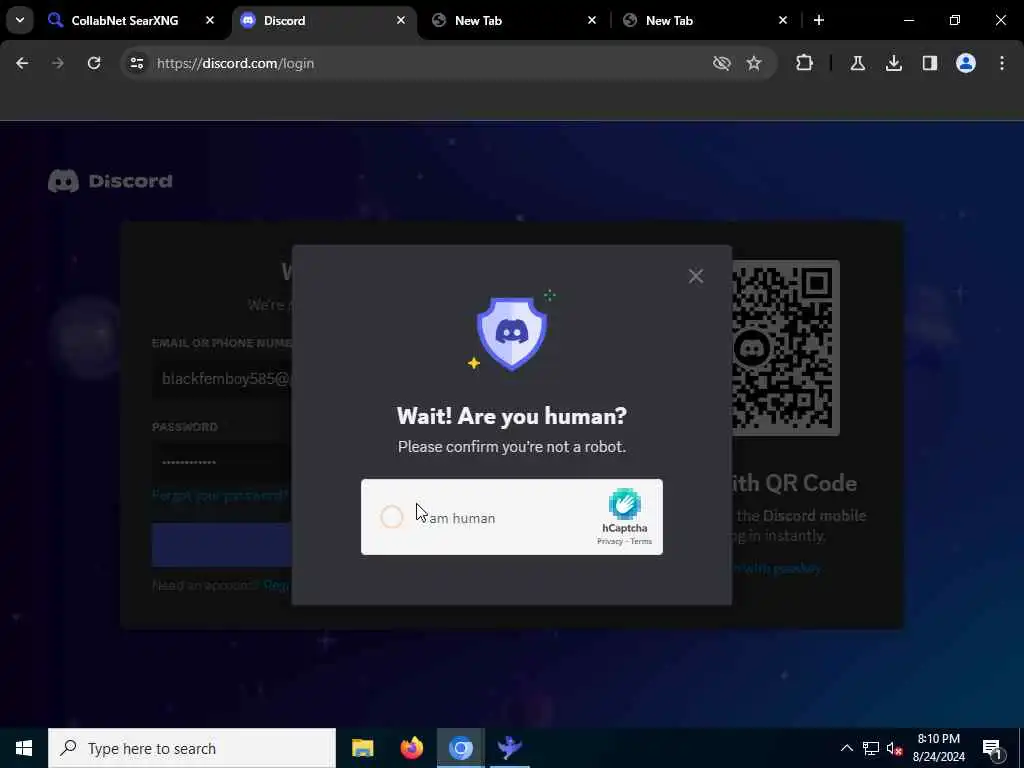
Task: View site information icon
Action: tap(136, 63)
